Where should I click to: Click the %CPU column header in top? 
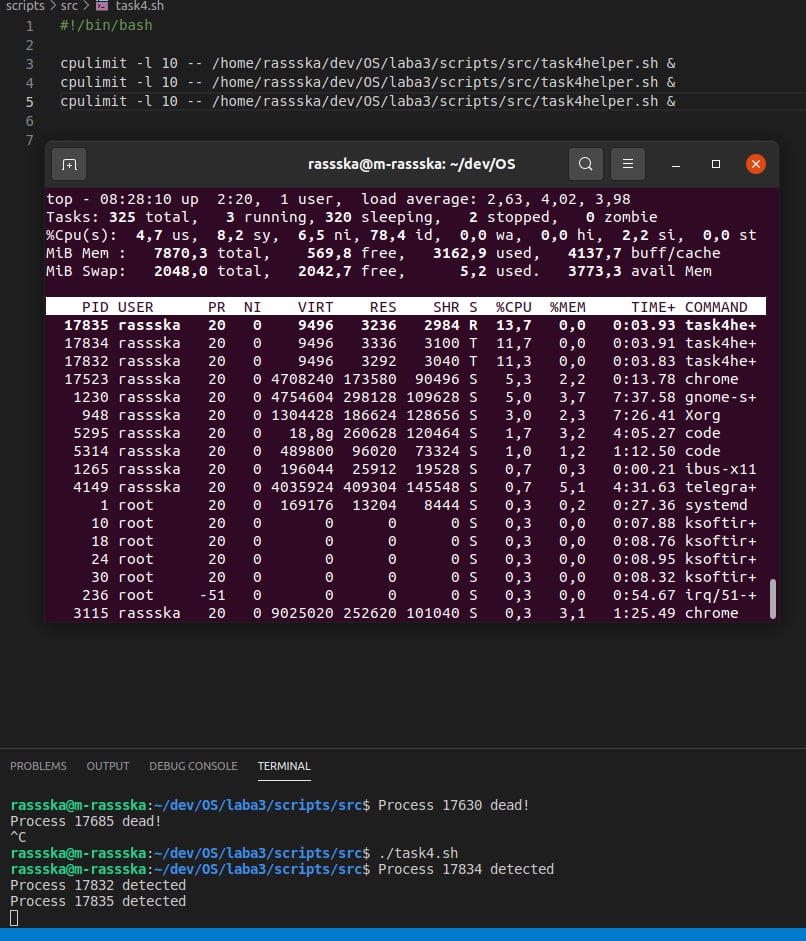[514, 307]
